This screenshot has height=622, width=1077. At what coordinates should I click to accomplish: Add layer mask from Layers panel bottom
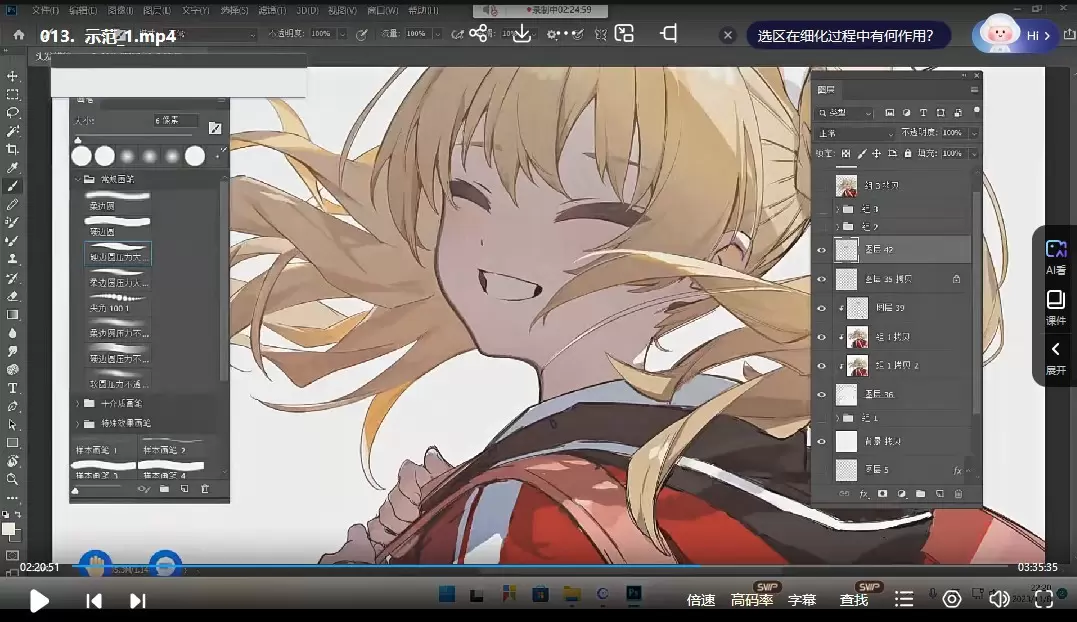883,494
